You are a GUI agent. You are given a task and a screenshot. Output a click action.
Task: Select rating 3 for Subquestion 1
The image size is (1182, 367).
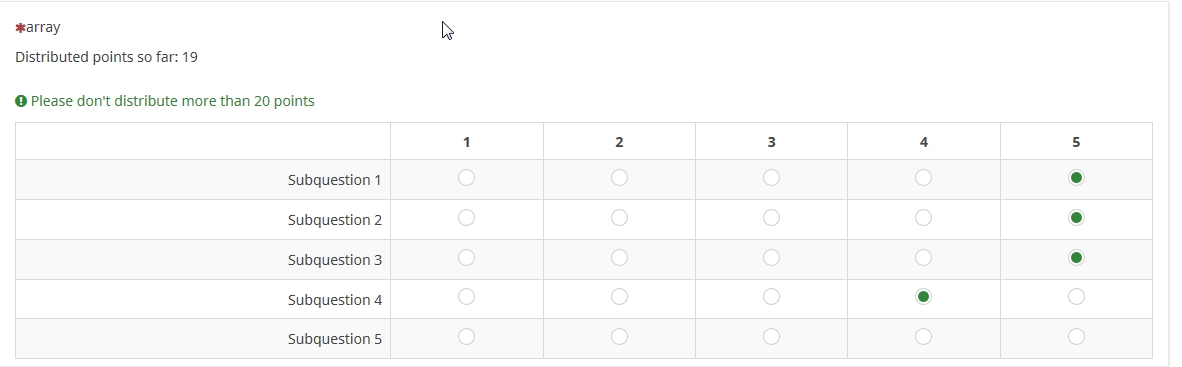(771, 178)
